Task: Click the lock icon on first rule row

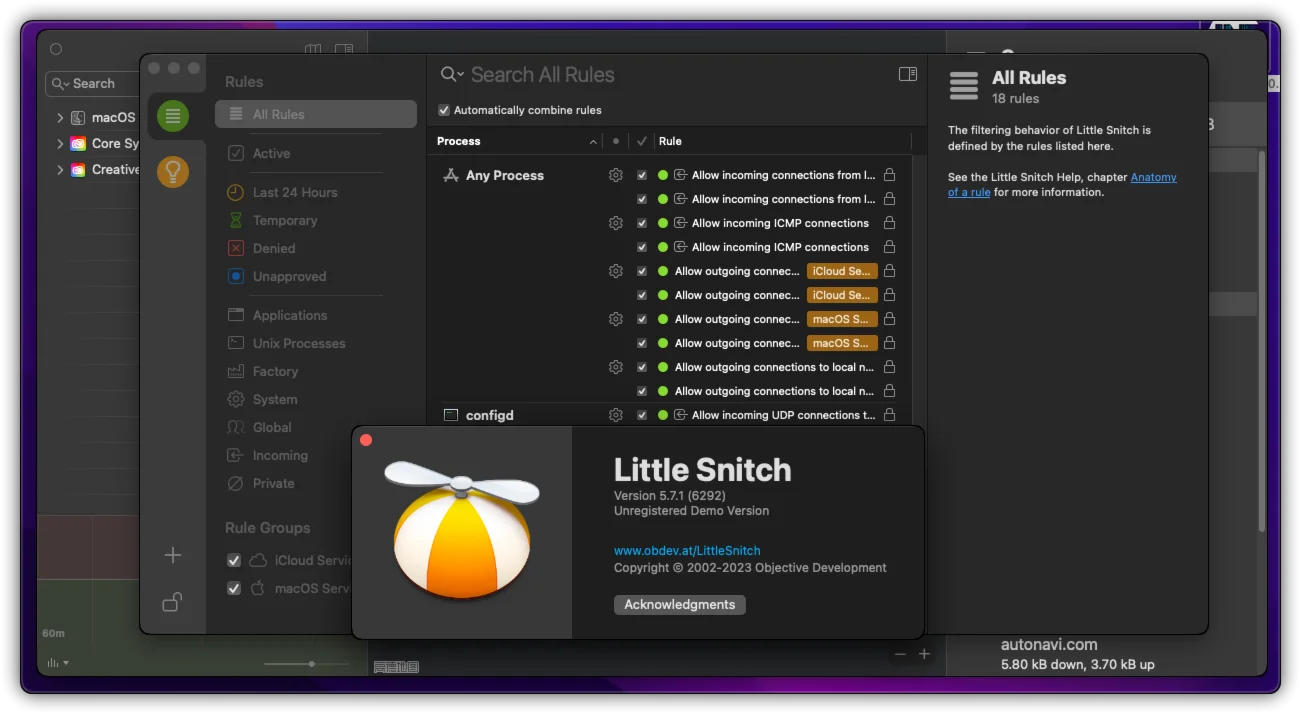Action: tap(889, 175)
